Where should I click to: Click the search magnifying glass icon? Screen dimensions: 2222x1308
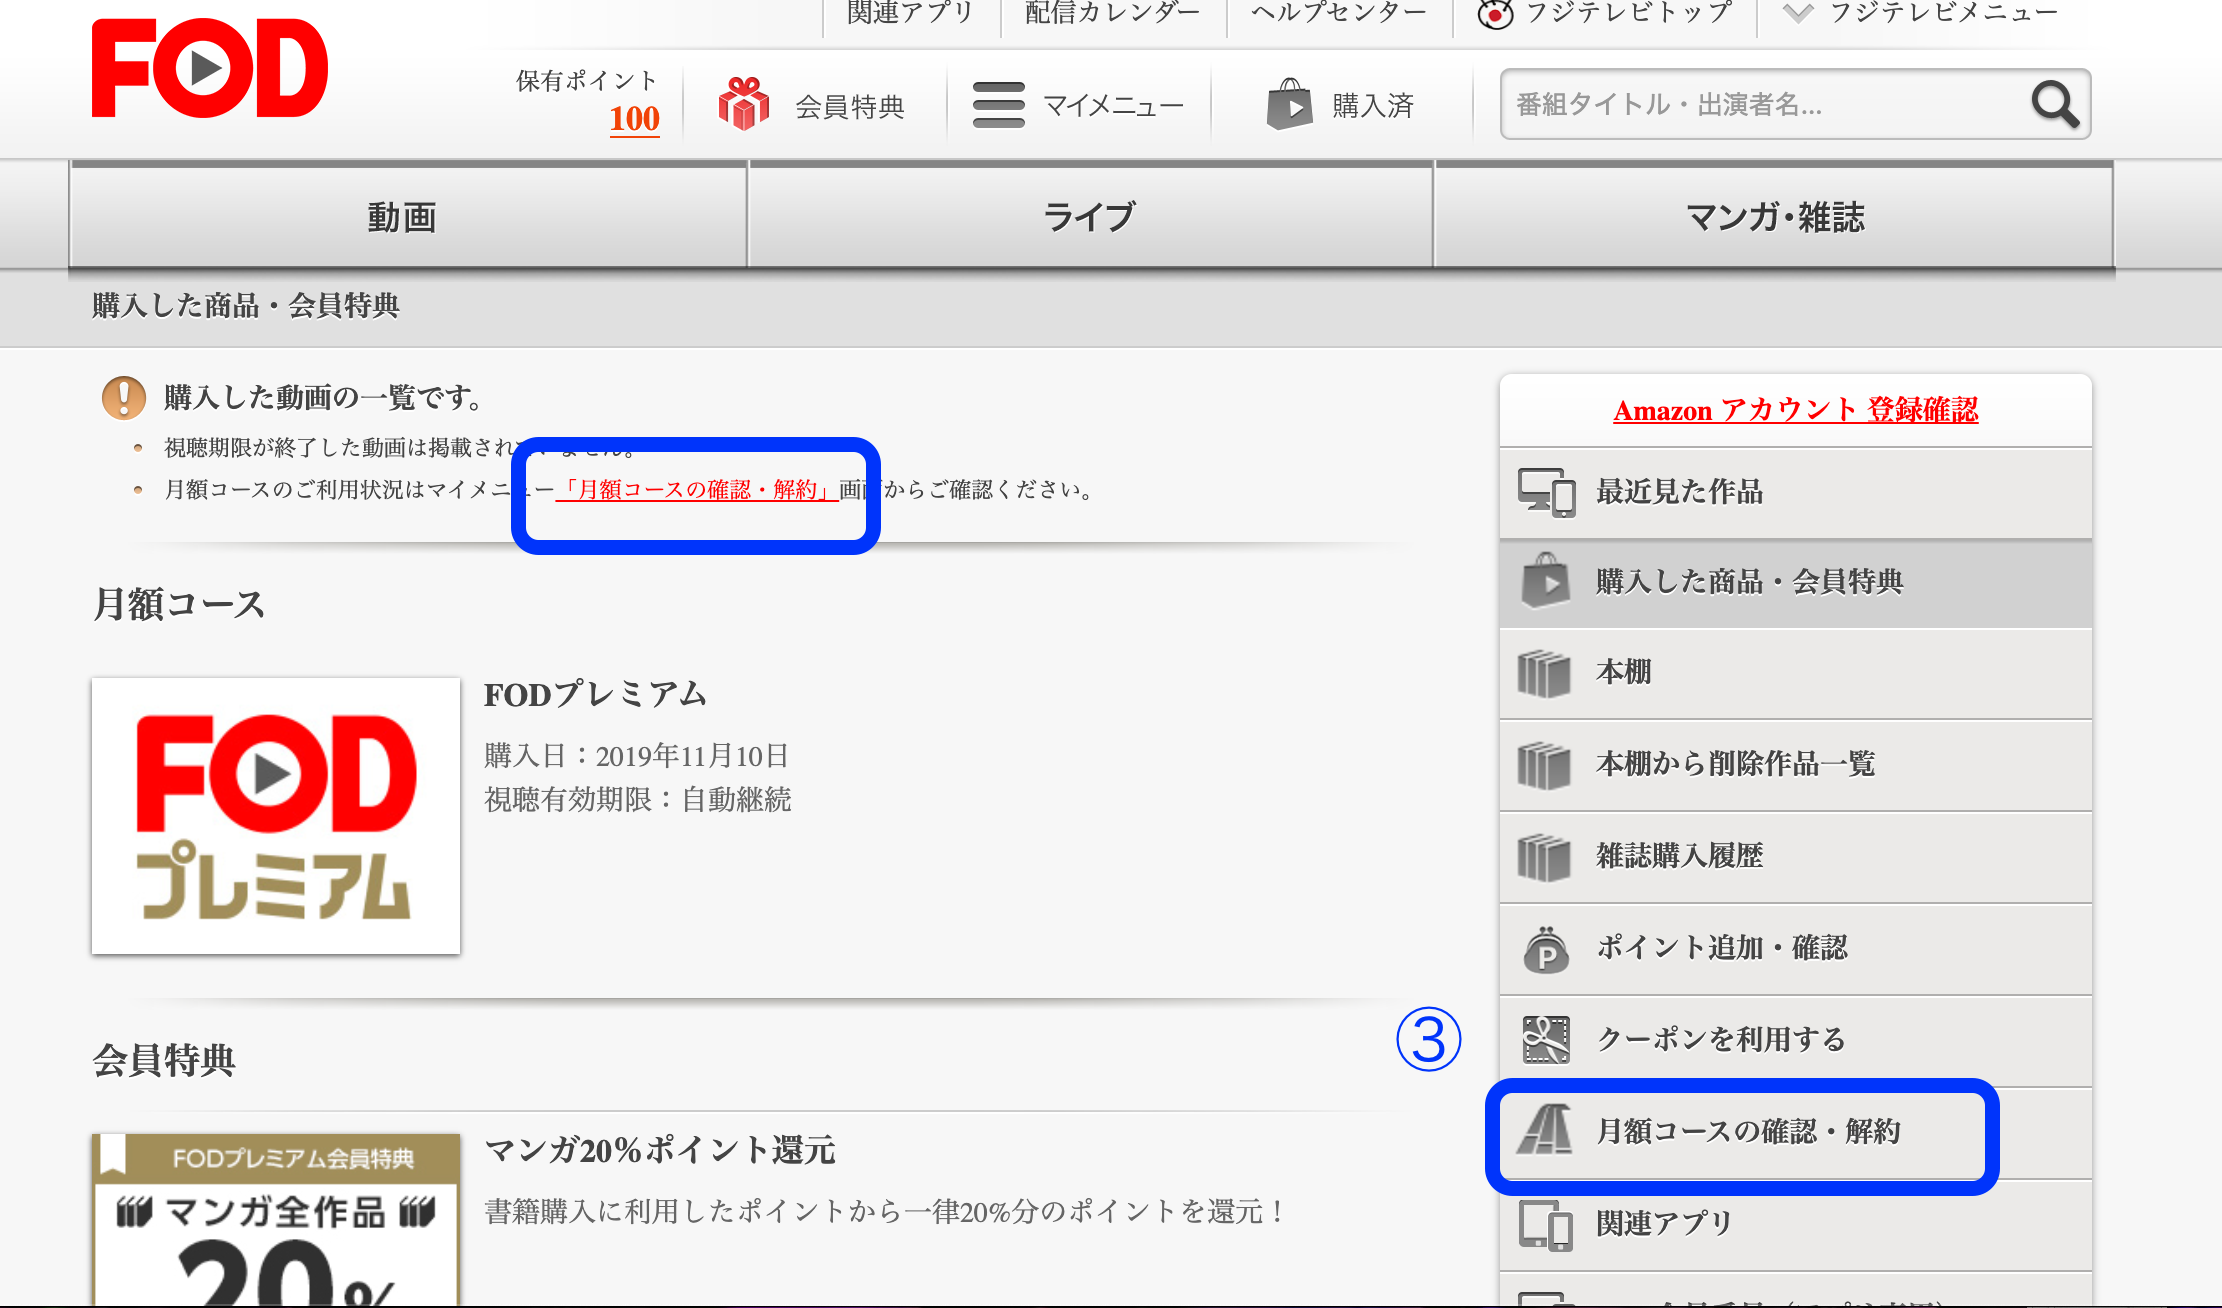coord(2054,104)
